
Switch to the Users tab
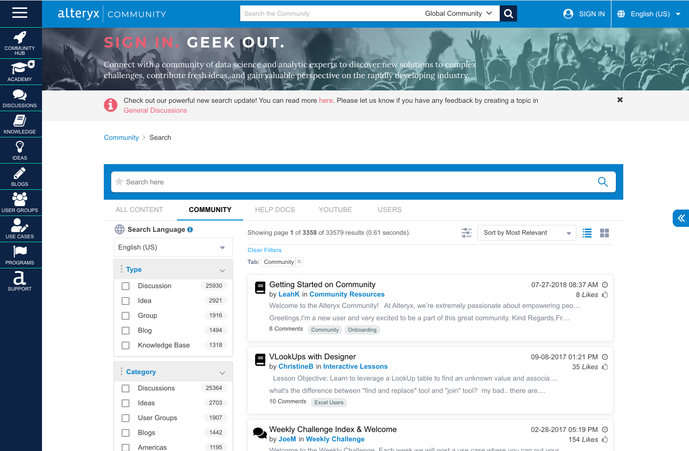(x=390, y=210)
